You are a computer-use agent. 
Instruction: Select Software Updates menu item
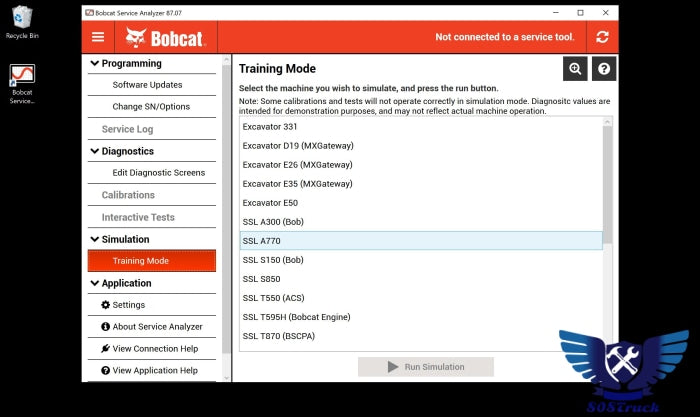147,85
